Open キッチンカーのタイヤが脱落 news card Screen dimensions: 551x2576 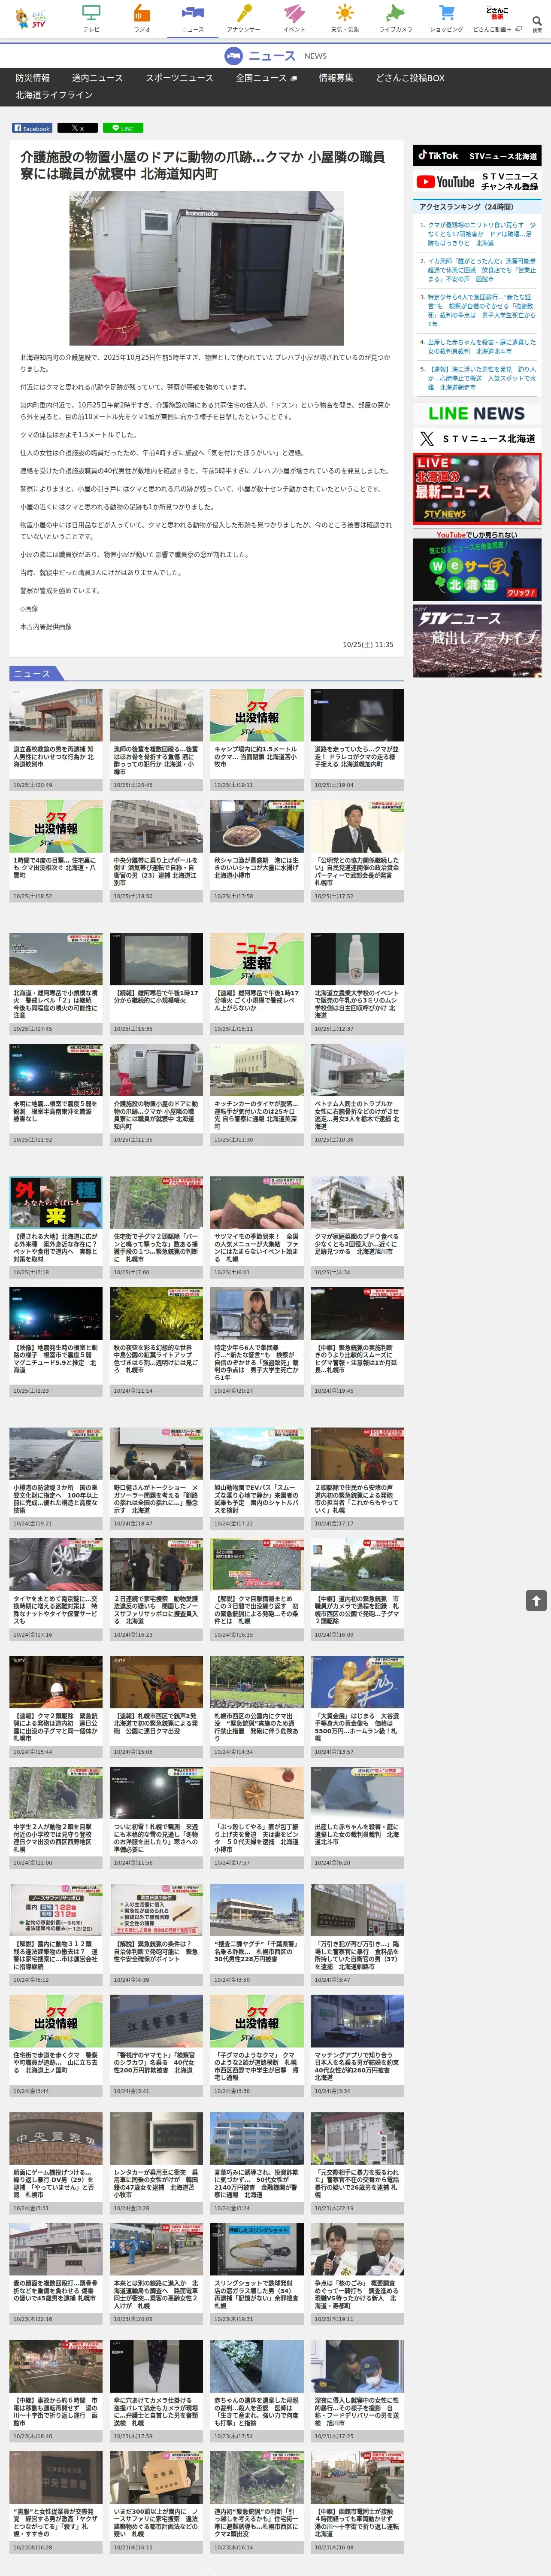pos(257,1094)
